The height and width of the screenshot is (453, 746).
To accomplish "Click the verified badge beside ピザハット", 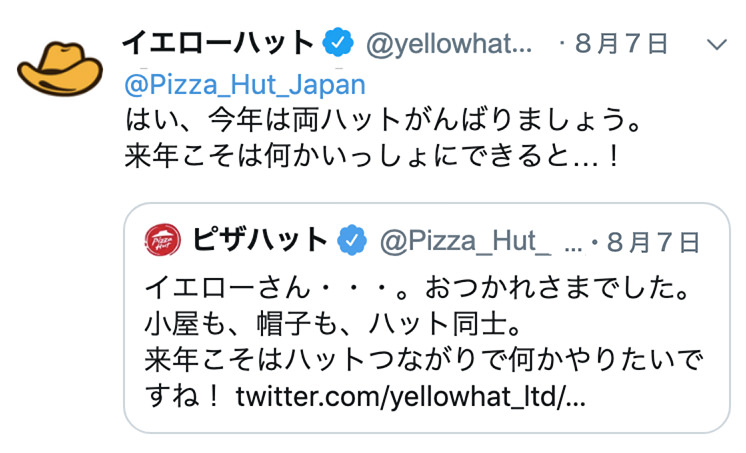I will pos(352,240).
